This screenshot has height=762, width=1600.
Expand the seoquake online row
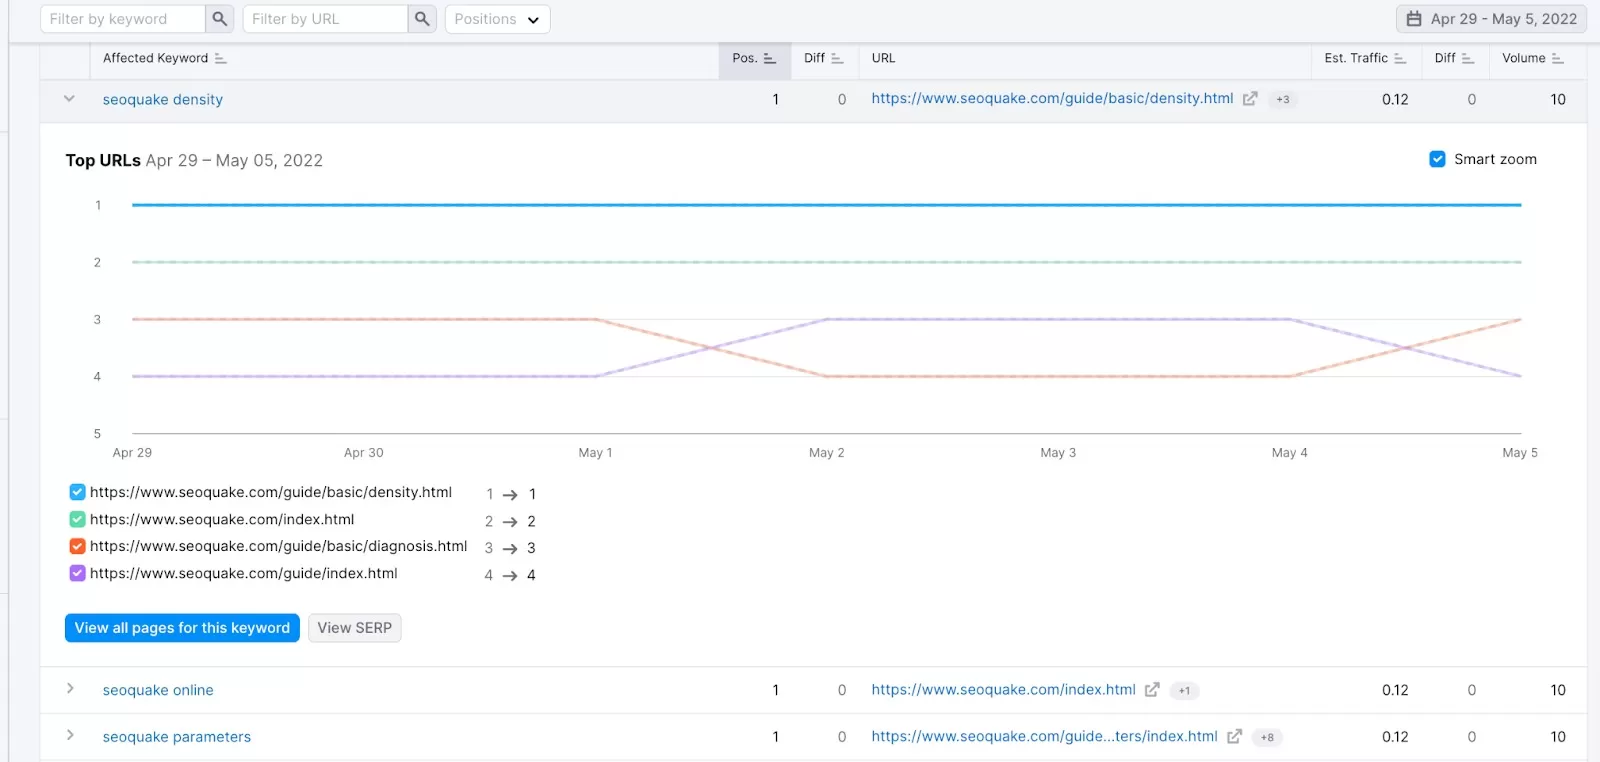tap(70, 689)
